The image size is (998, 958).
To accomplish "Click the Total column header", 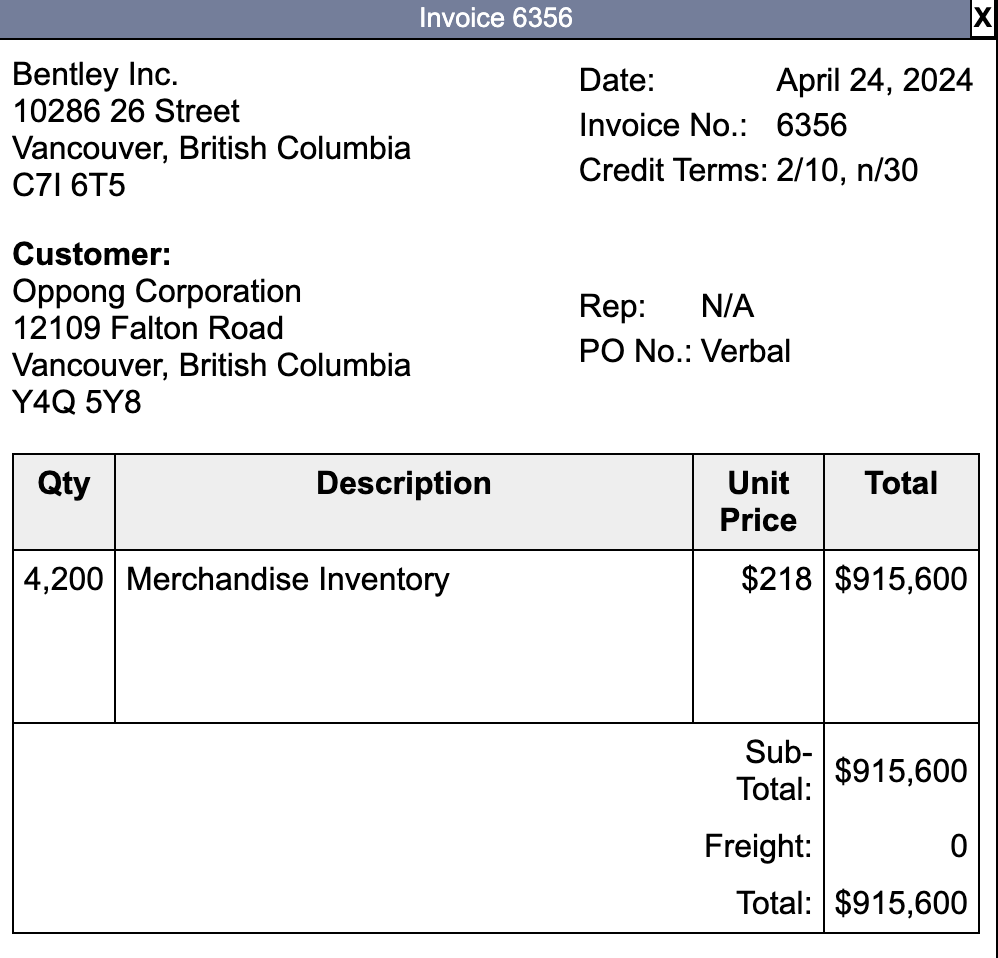I will coord(901,483).
